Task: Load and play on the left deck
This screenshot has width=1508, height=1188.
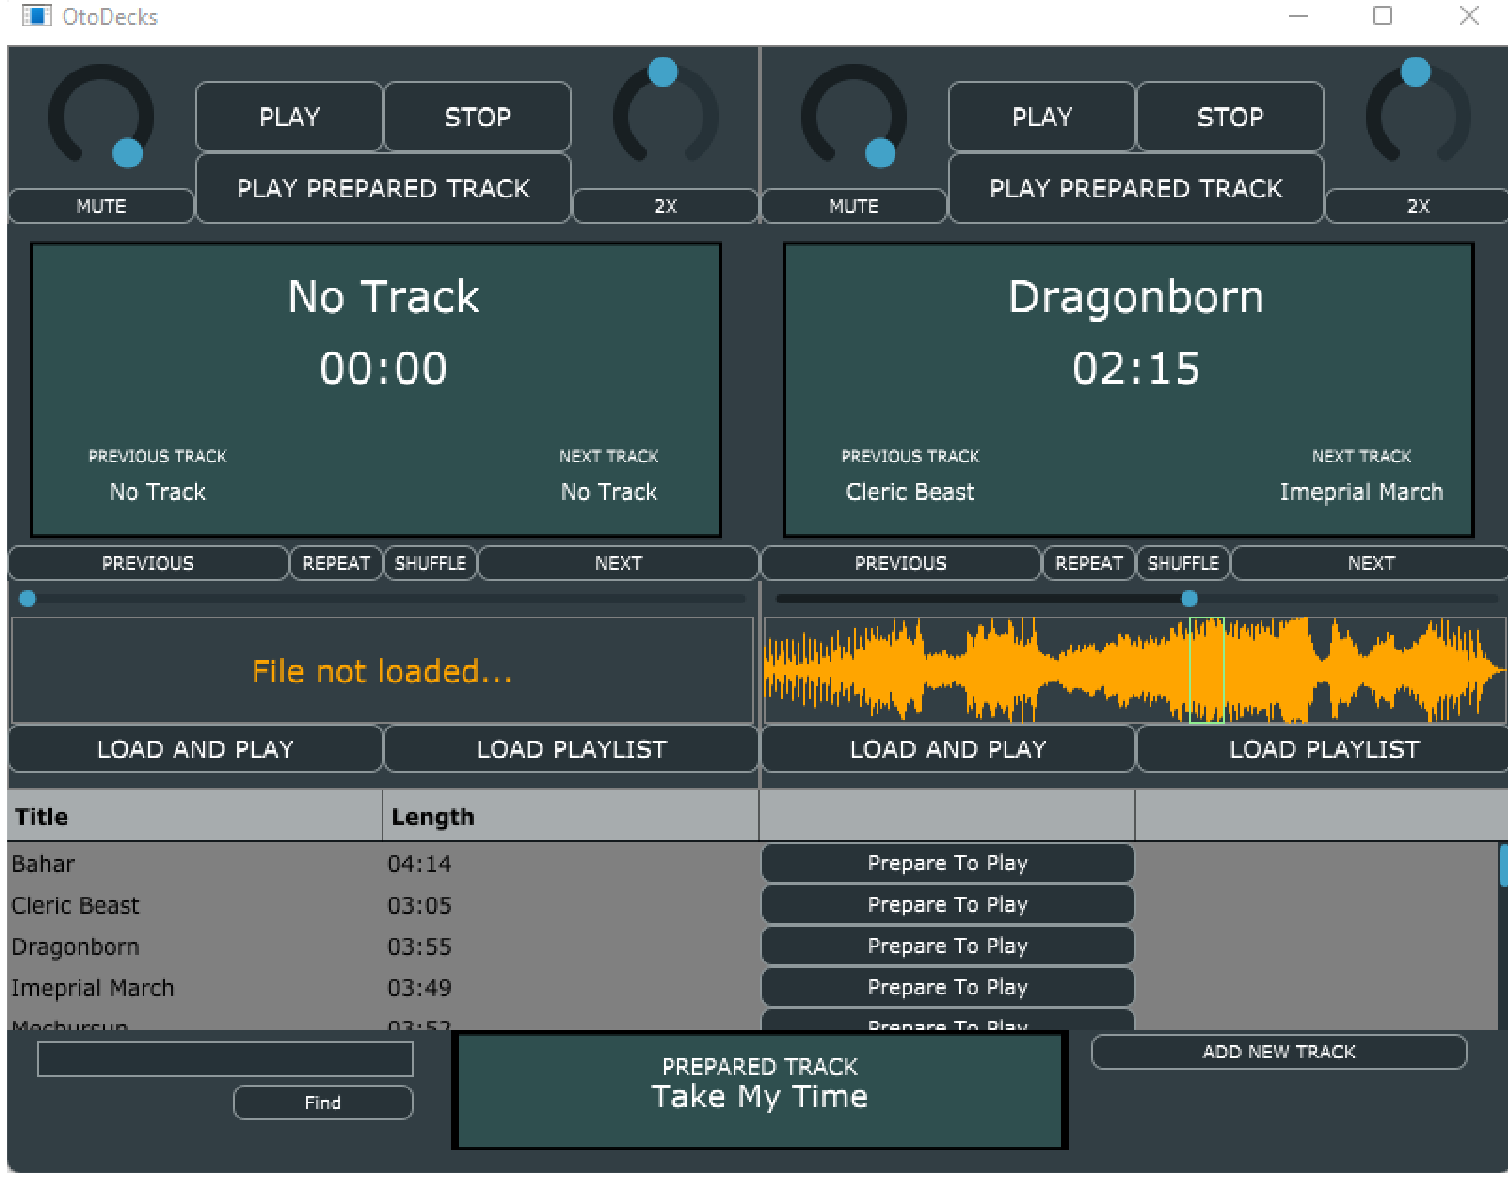Action: pos(195,749)
